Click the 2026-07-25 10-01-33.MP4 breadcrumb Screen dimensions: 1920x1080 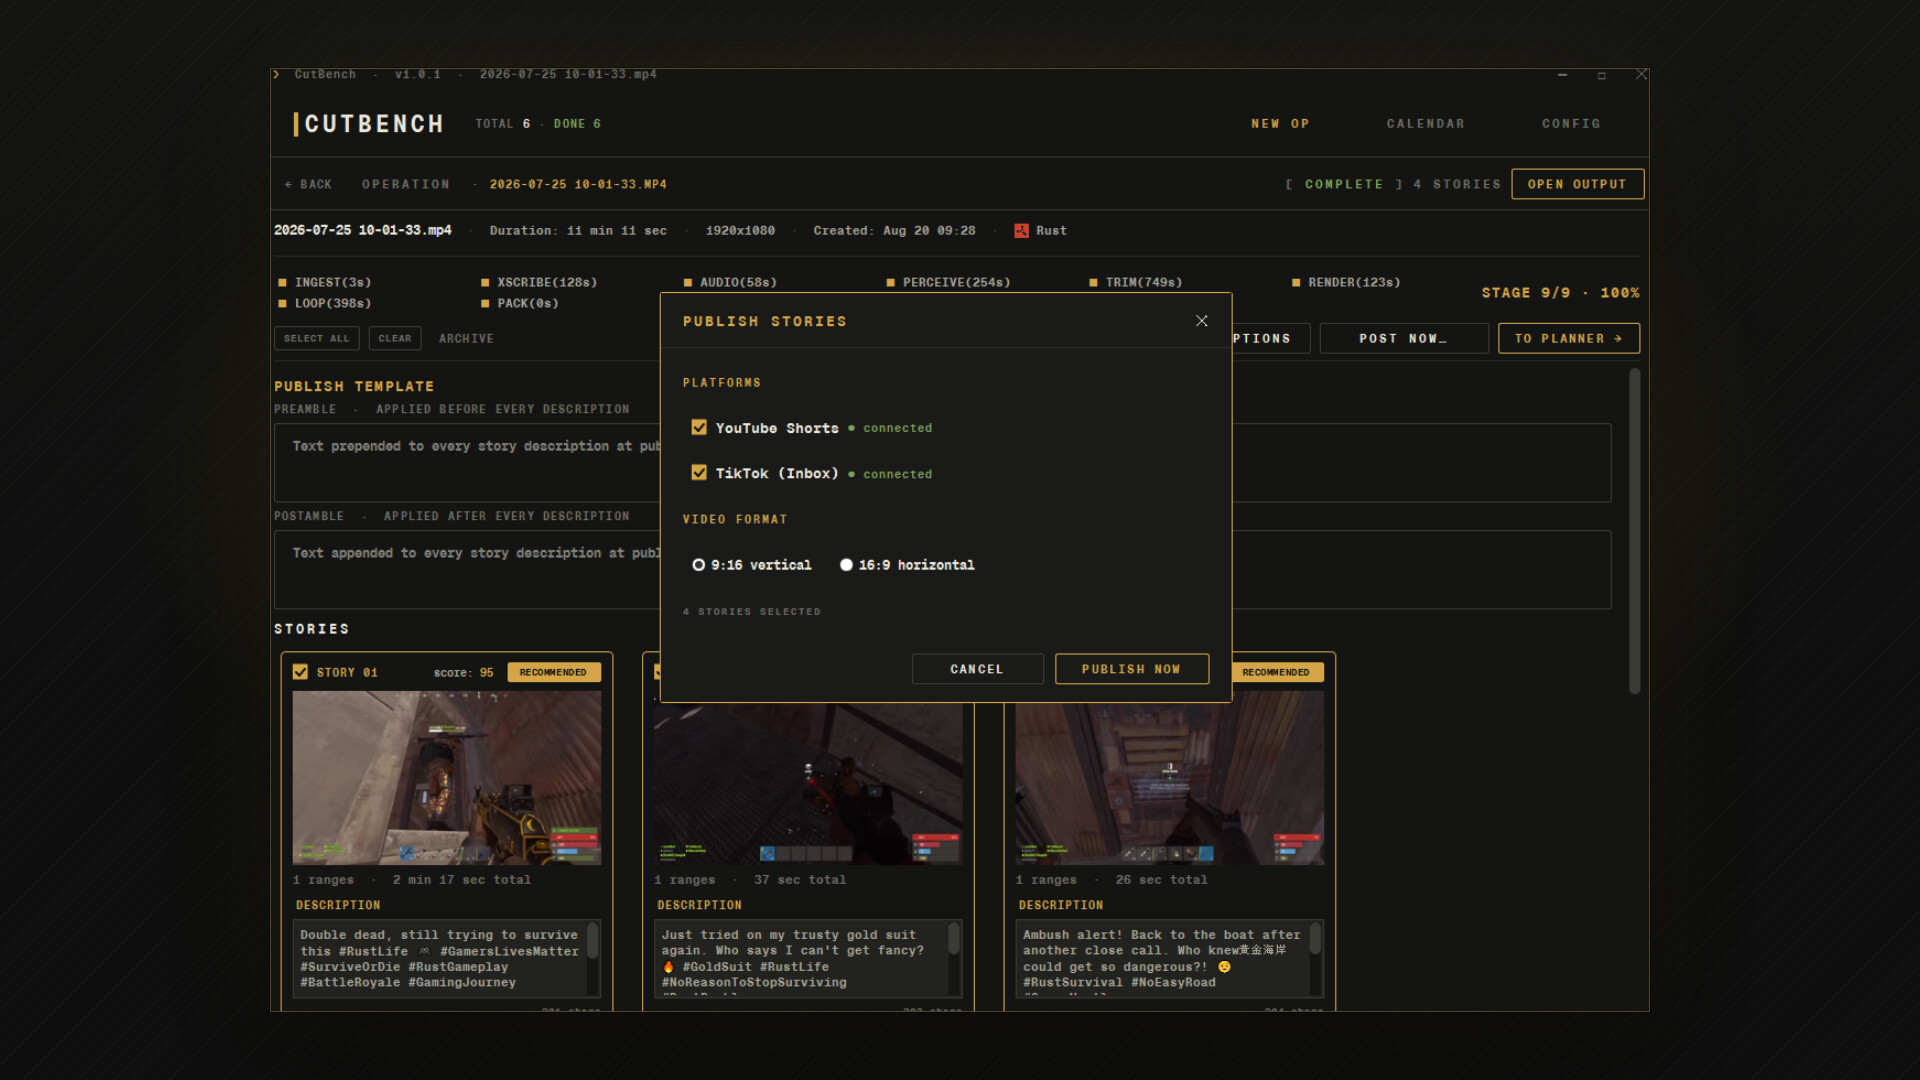click(x=578, y=184)
